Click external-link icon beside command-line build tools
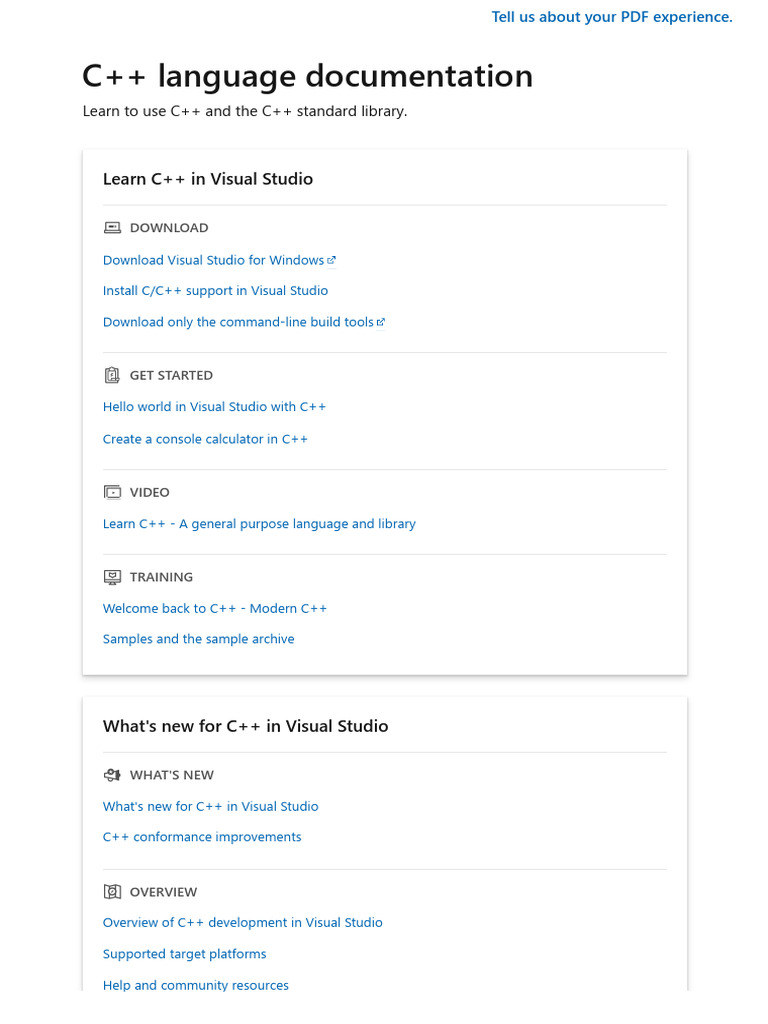Viewport: 768px width, 1024px height. pyautogui.click(x=381, y=323)
